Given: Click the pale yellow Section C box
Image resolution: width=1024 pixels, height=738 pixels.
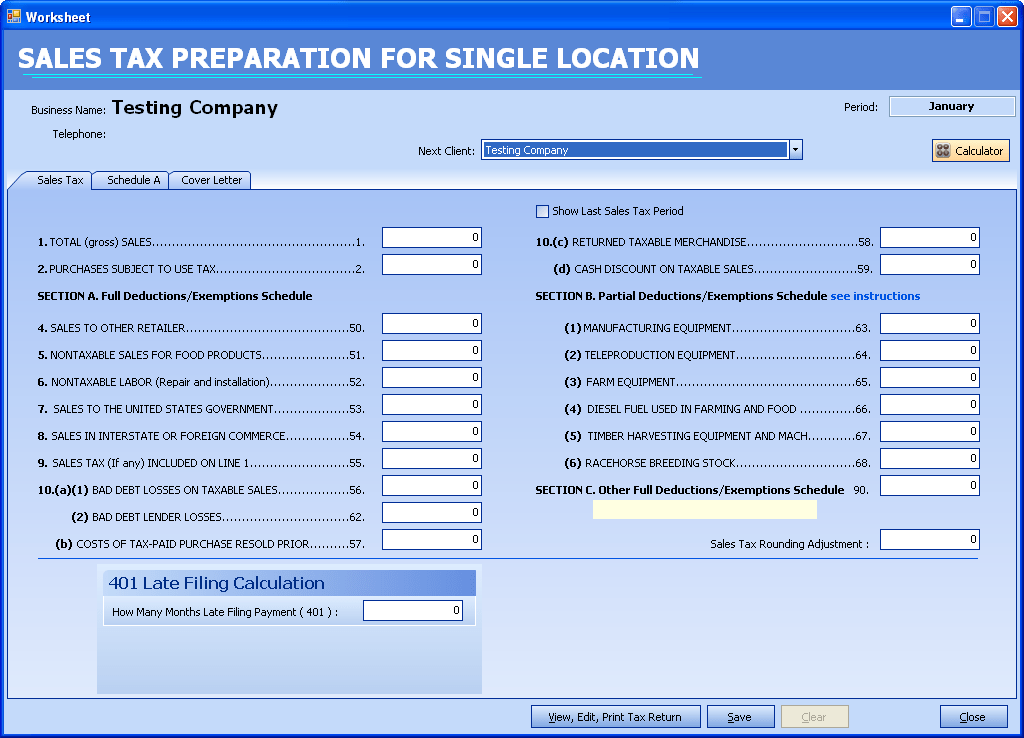Looking at the screenshot, I should click(x=705, y=509).
